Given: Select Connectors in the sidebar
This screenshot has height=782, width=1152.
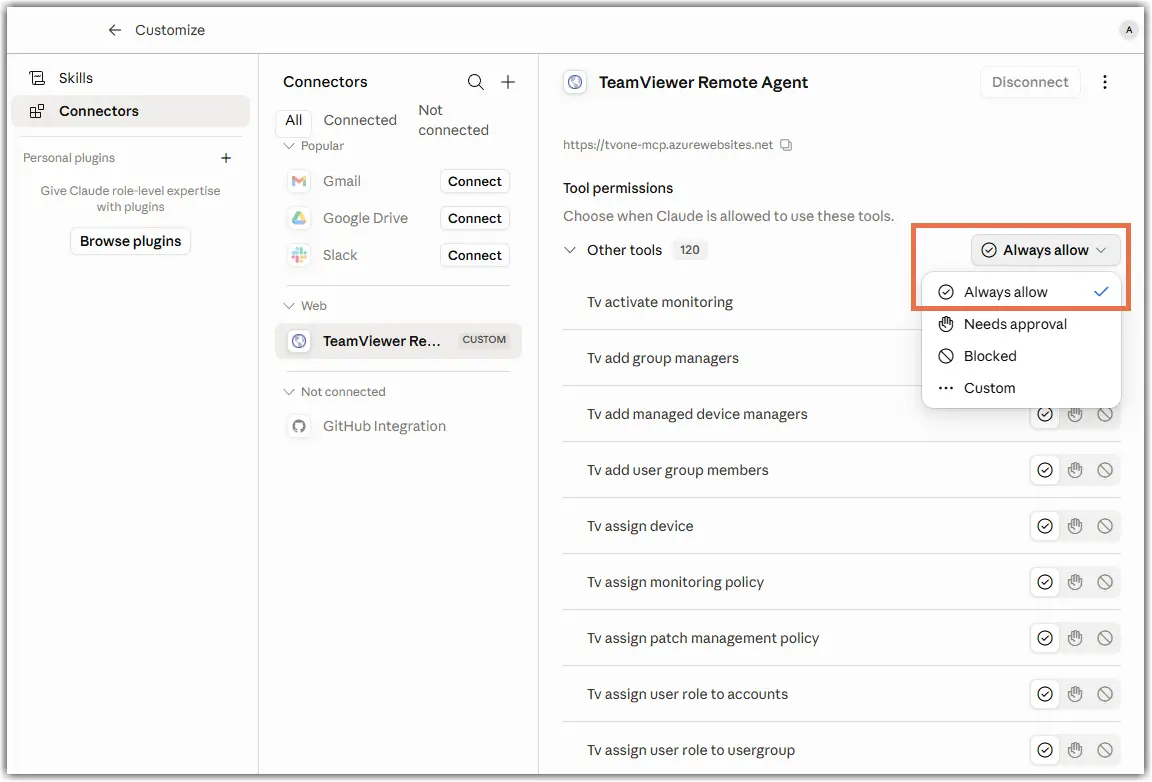Looking at the screenshot, I should click(x=130, y=111).
